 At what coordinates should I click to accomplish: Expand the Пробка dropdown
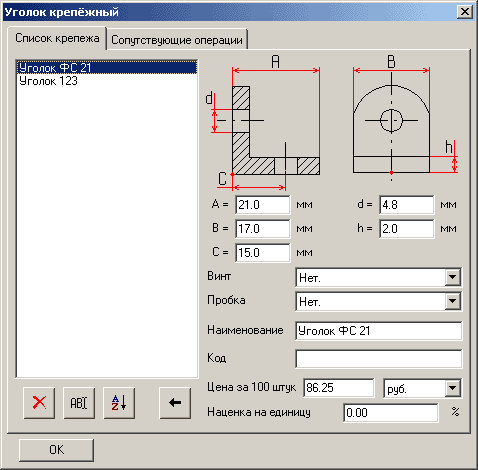(453, 302)
